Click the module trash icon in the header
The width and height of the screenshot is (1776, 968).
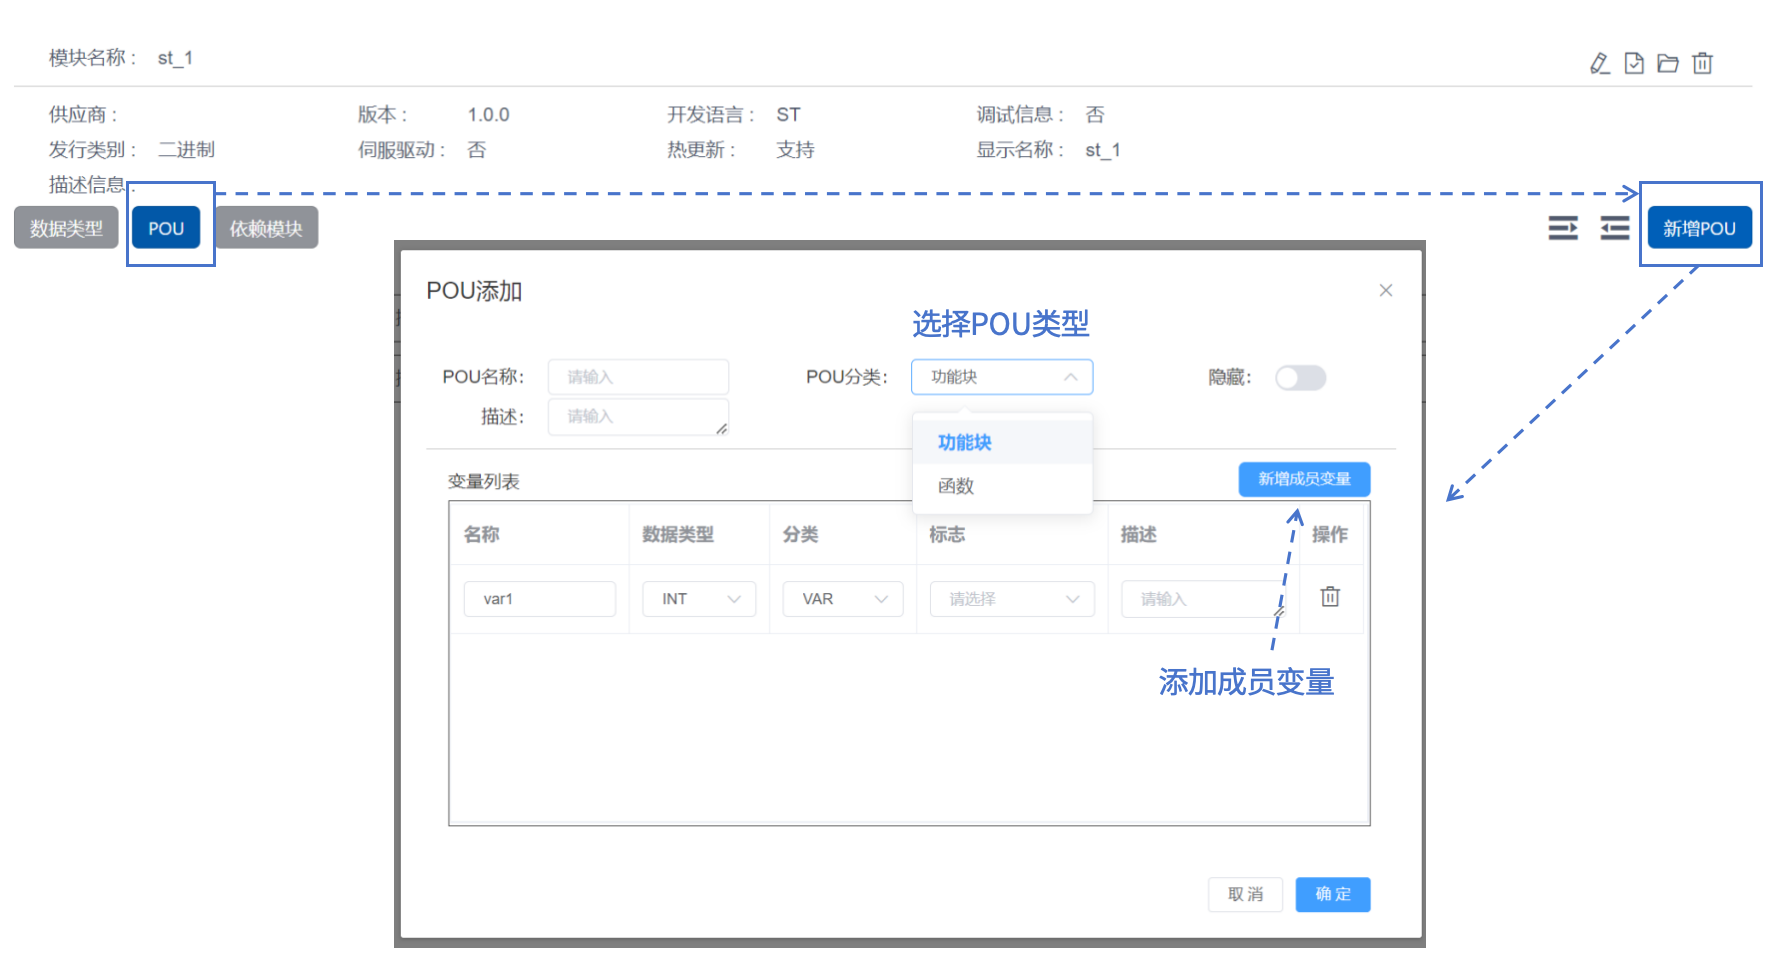point(1702,64)
